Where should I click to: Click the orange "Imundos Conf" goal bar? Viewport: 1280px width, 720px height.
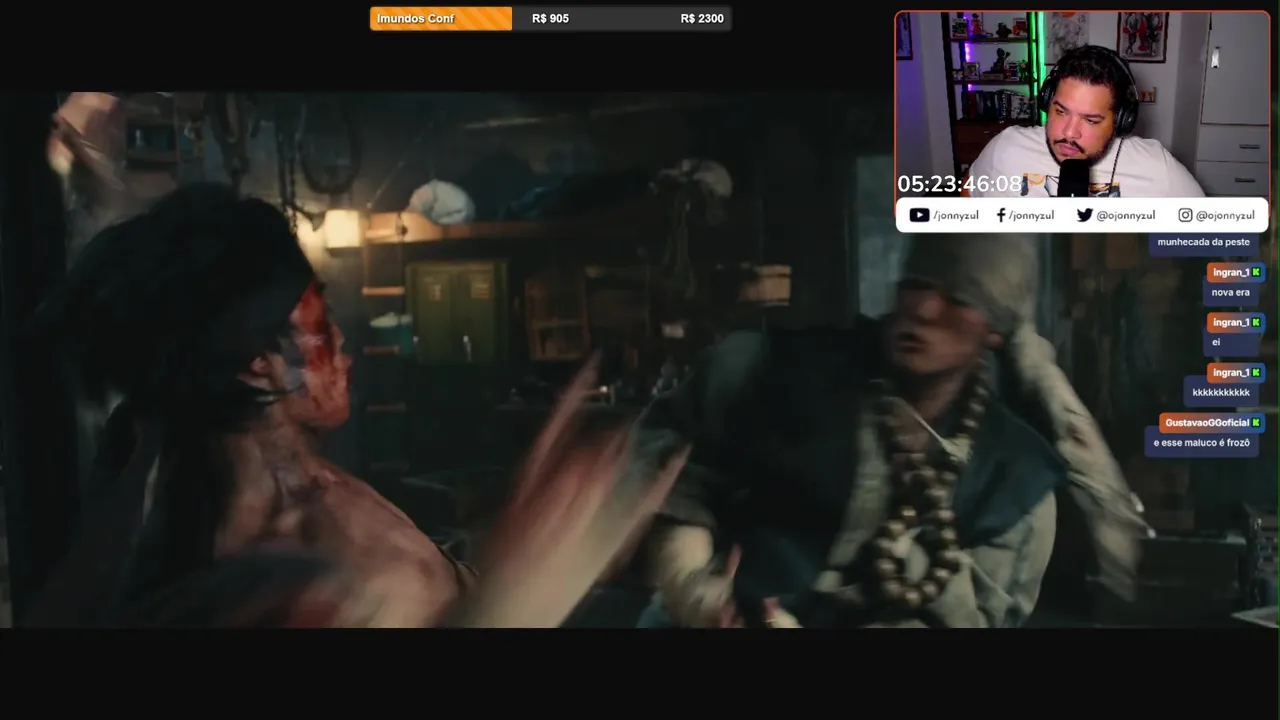pyautogui.click(x=441, y=18)
